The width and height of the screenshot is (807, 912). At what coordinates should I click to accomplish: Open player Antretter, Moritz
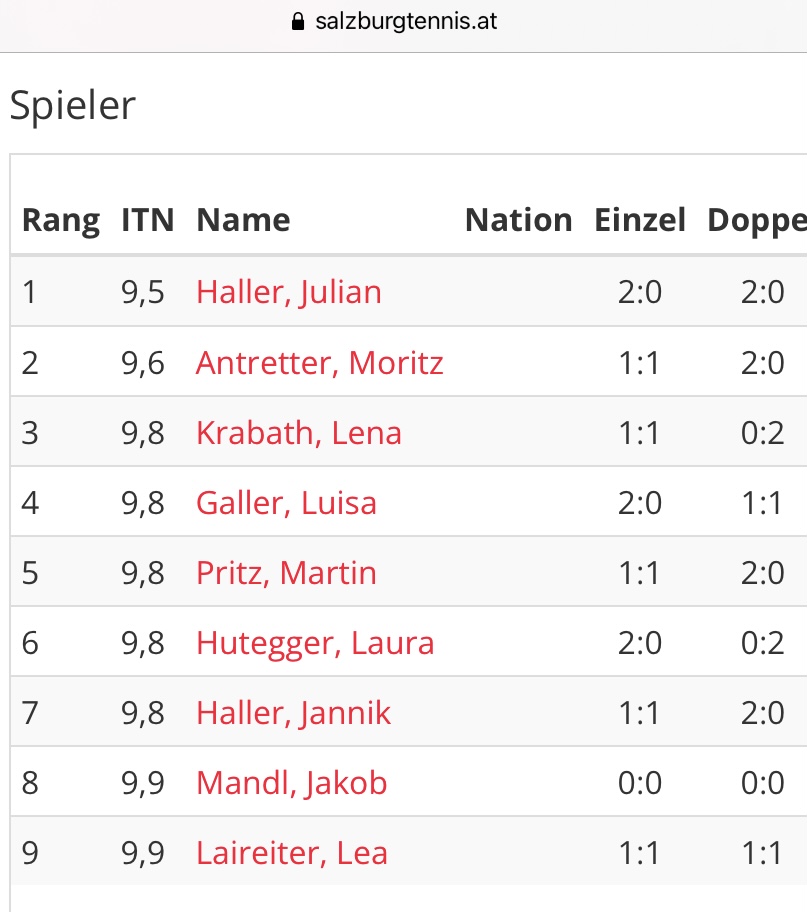pyautogui.click(x=319, y=363)
